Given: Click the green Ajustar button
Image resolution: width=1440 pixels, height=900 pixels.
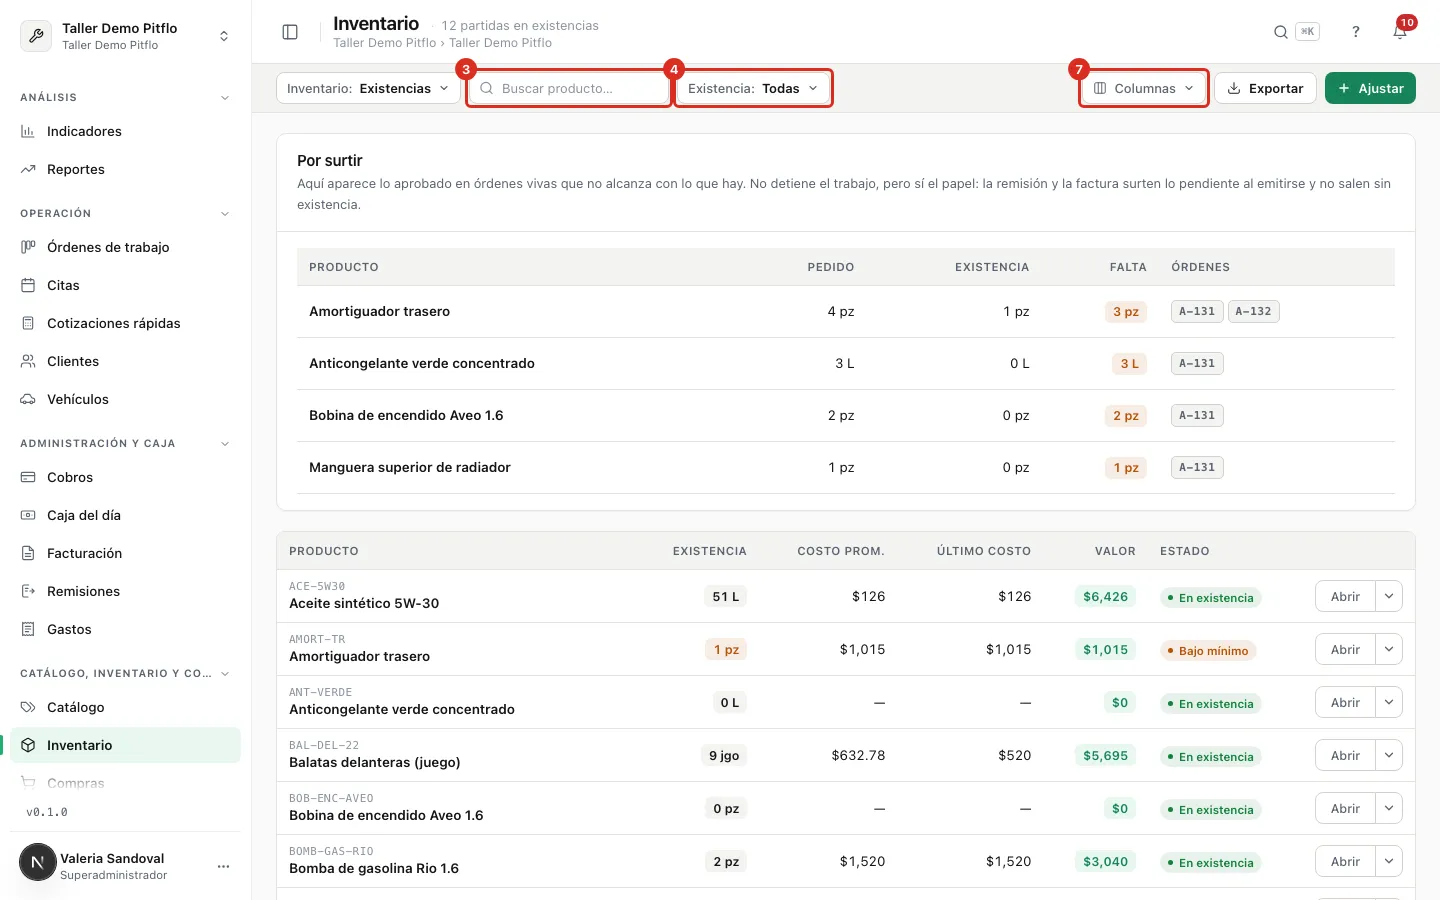Looking at the screenshot, I should tap(1370, 88).
